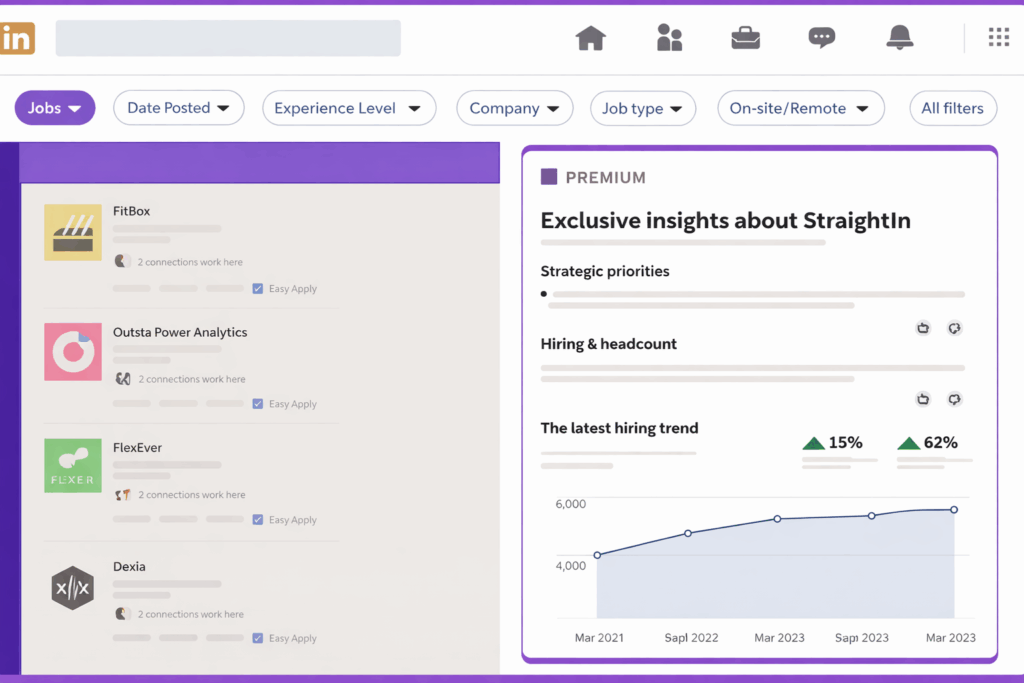Image resolution: width=1024 pixels, height=683 pixels.
Task: Expand the Company filter
Action: click(515, 108)
